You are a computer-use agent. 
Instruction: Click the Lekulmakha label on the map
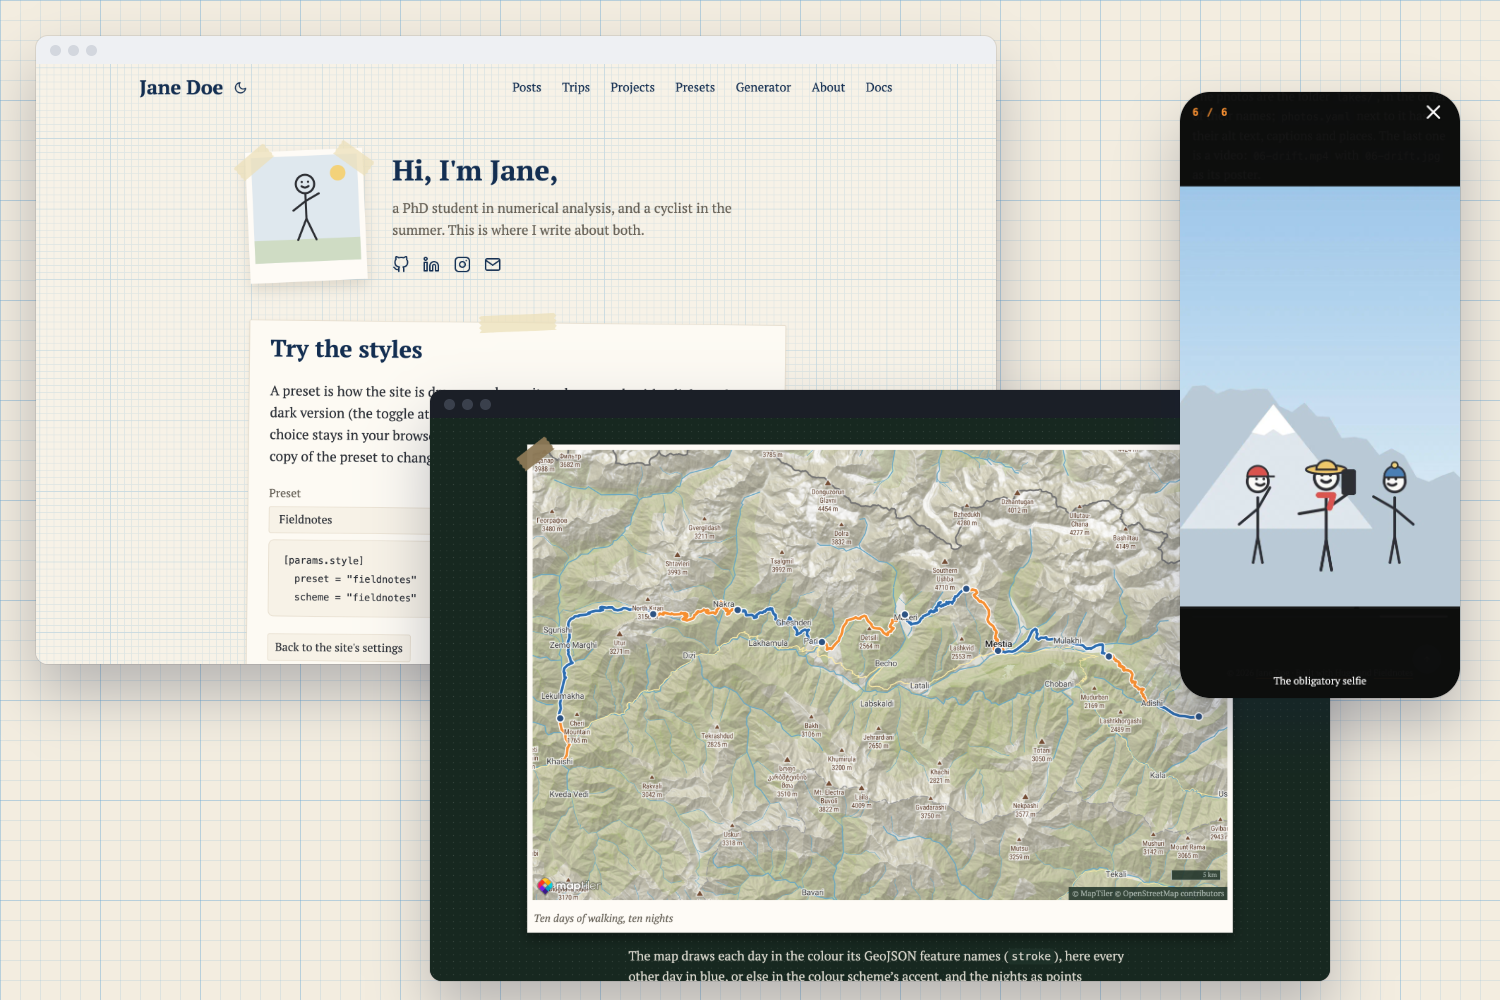[x=562, y=696]
